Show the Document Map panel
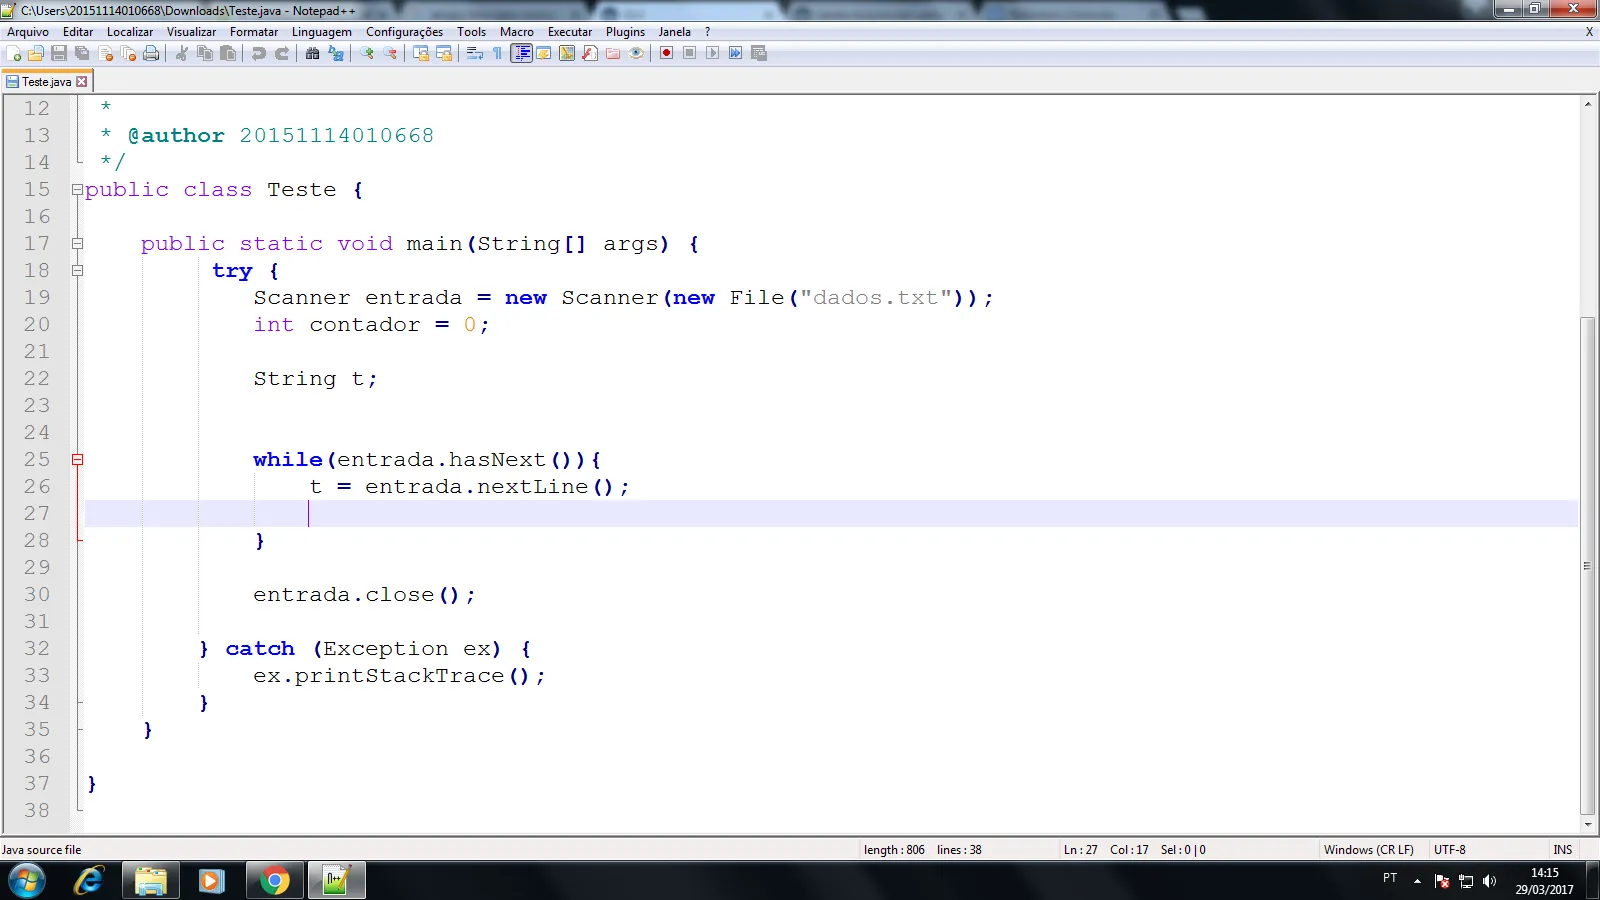This screenshot has height=900, width=1600. tap(567, 53)
